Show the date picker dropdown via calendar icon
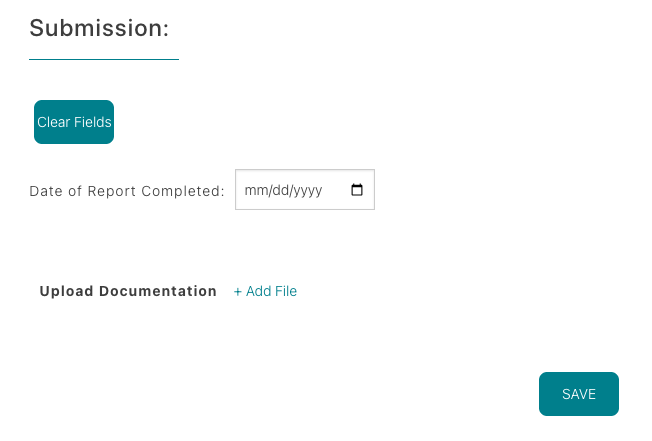This screenshot has width=652, height=441. pos(357,190)
